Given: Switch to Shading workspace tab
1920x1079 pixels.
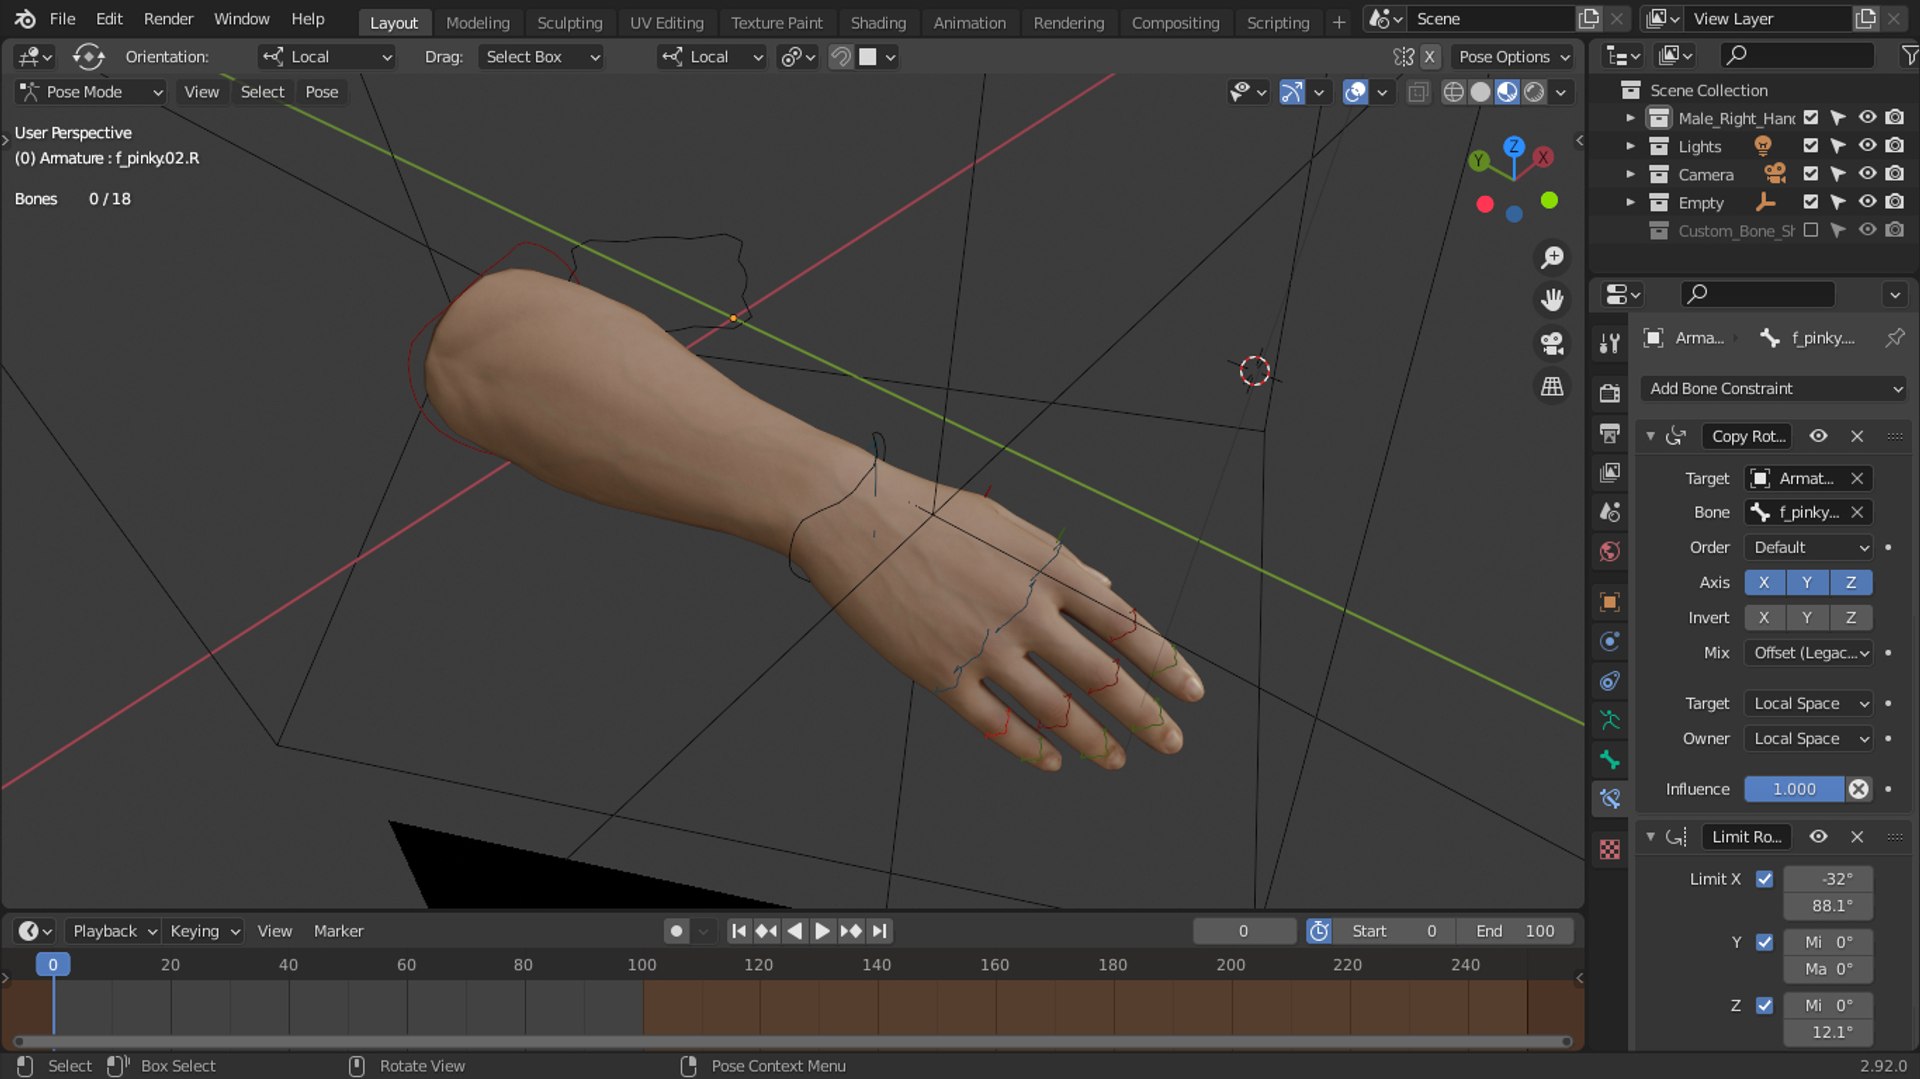Looking at the screenshot, I should pos(878,22).
